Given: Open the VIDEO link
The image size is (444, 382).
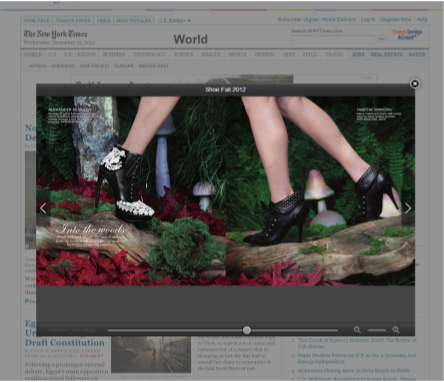Looking at the screenshot, I should coord(103,21).
